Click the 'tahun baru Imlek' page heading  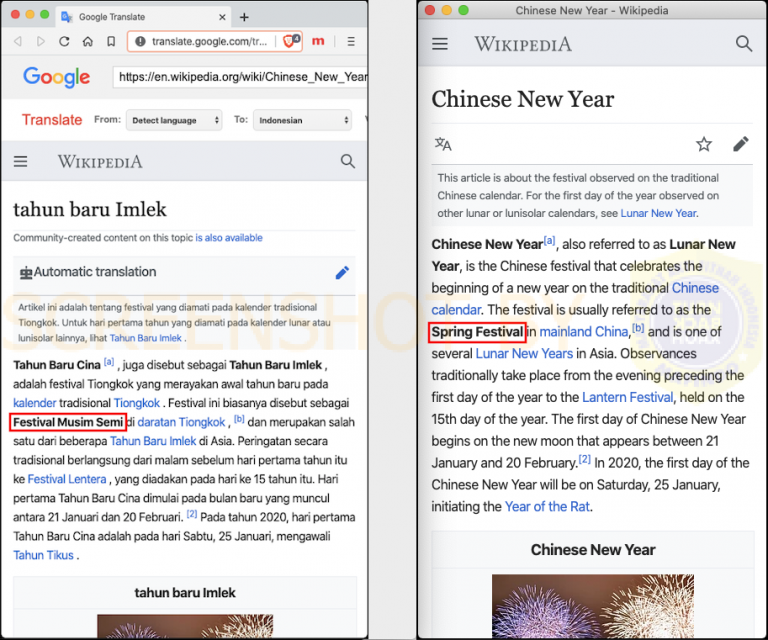click(90, 209)
